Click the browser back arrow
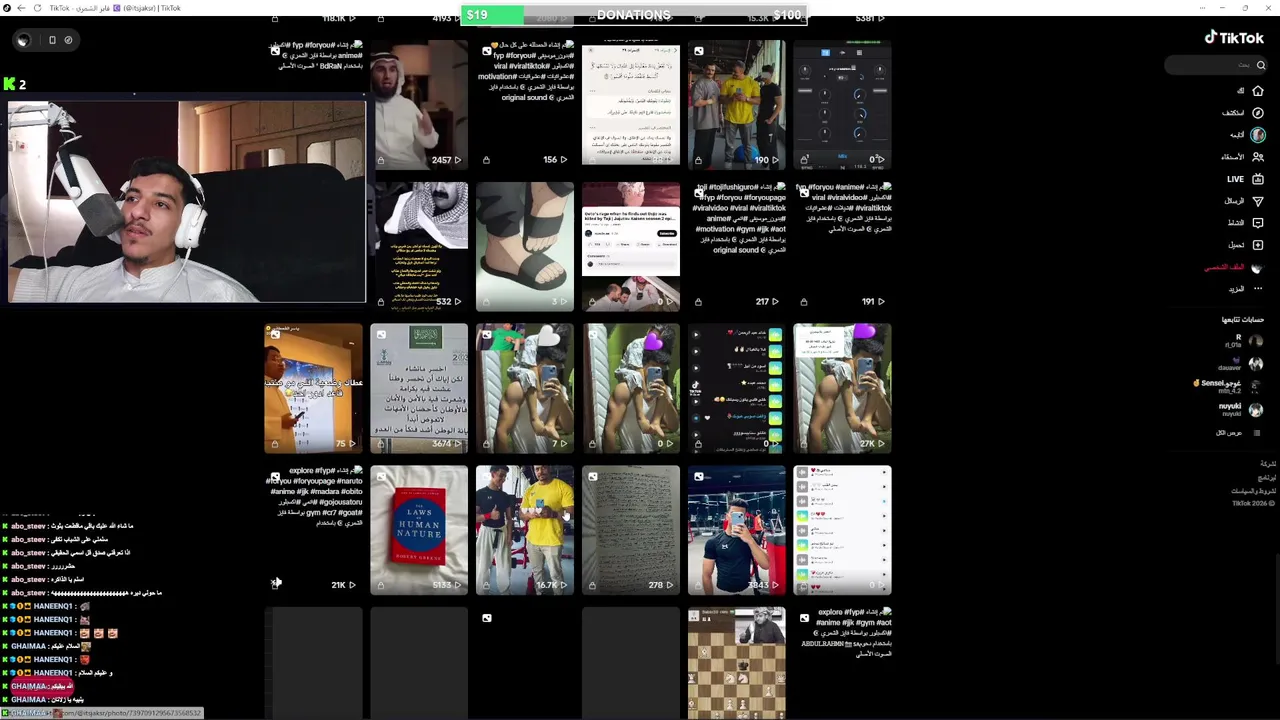 [x=21, y=8]
